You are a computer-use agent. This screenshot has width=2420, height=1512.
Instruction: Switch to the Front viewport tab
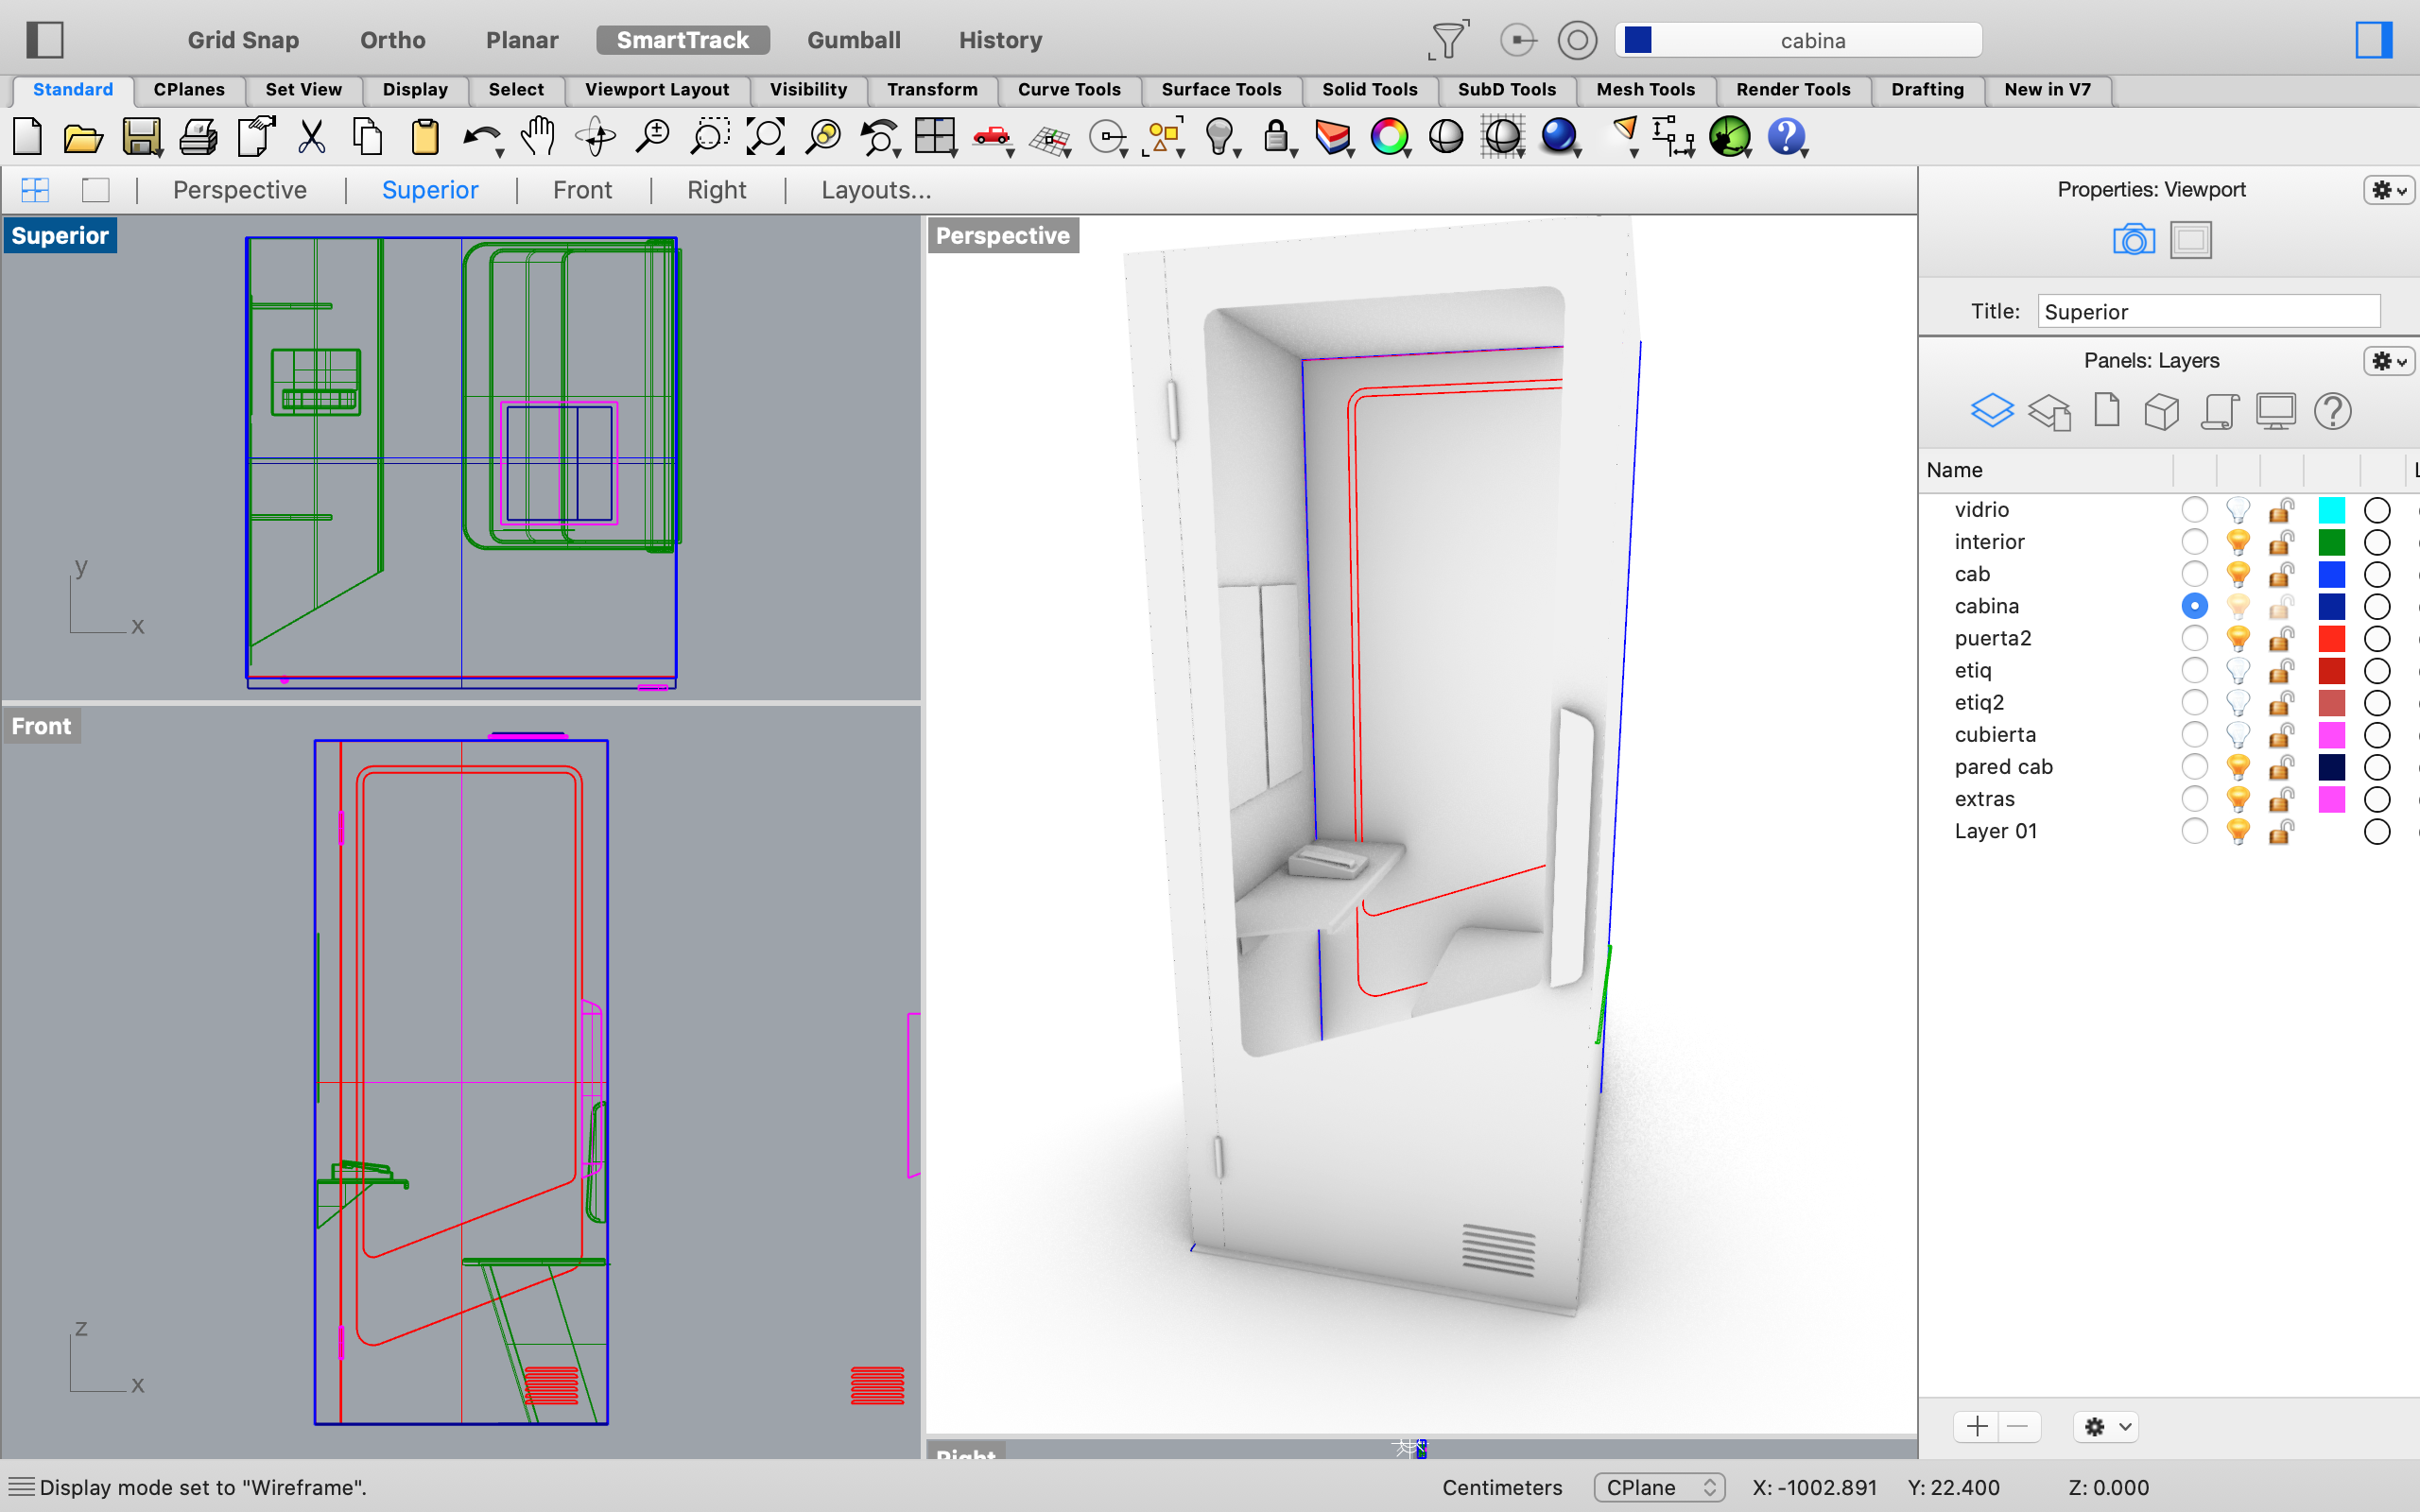(x=582, y=190)
